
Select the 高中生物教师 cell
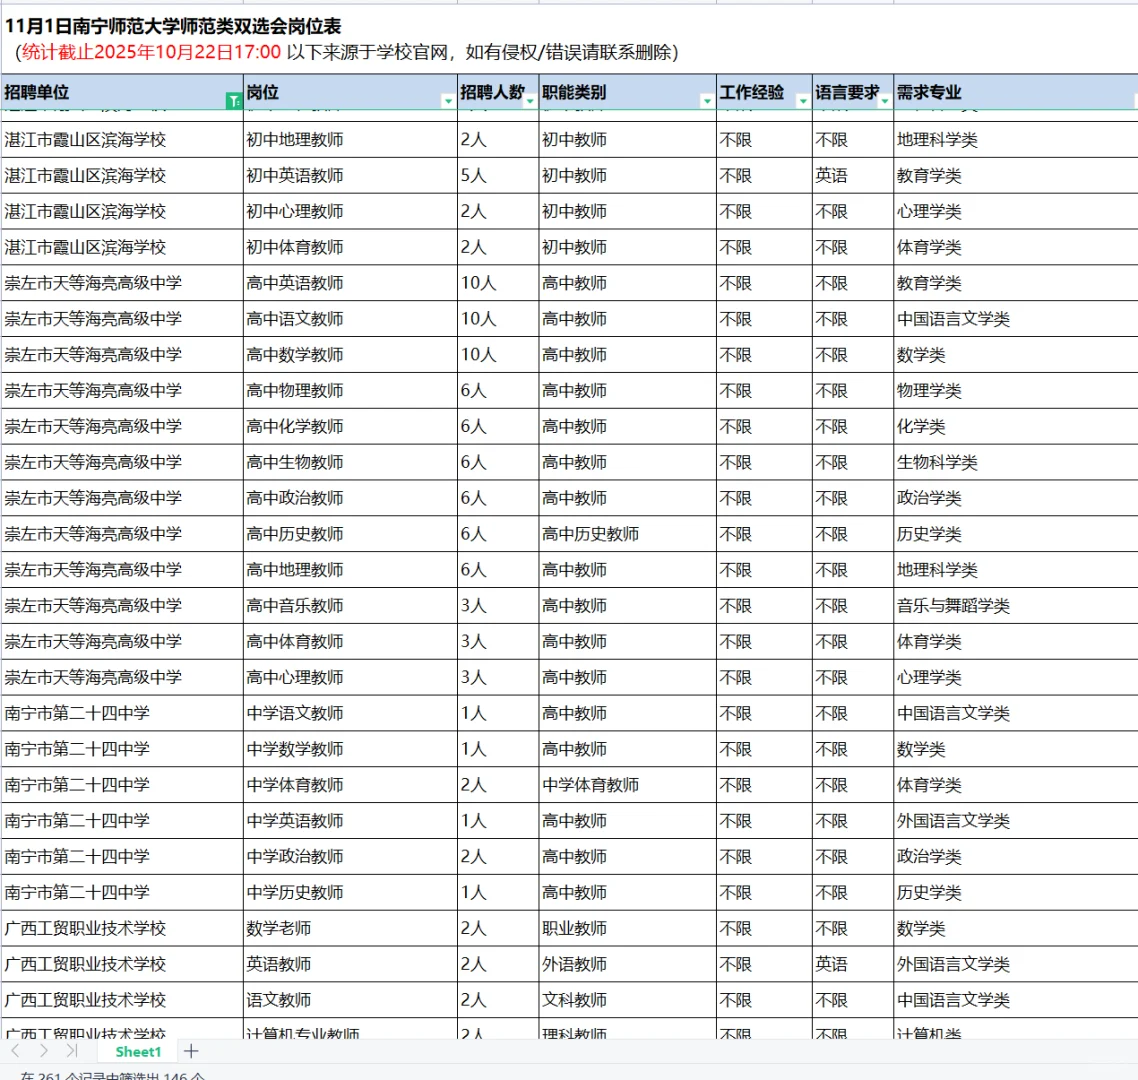click(350, 462)
